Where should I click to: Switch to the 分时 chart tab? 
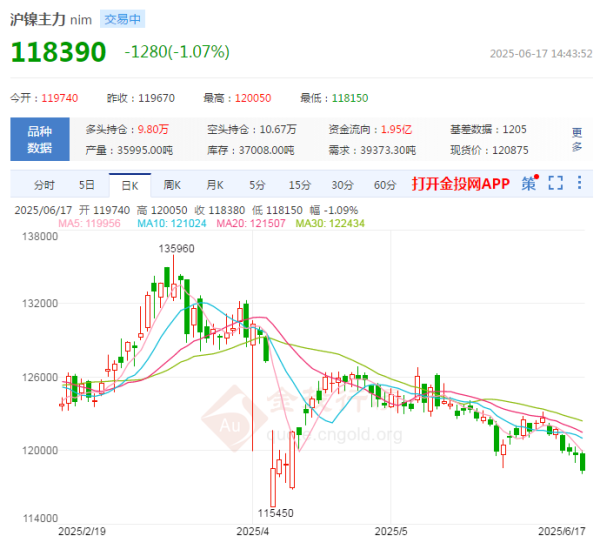44,185
